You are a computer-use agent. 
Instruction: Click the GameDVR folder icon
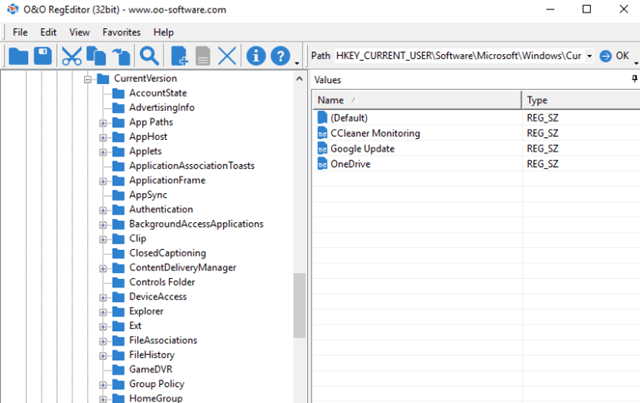tap(118, 370)
